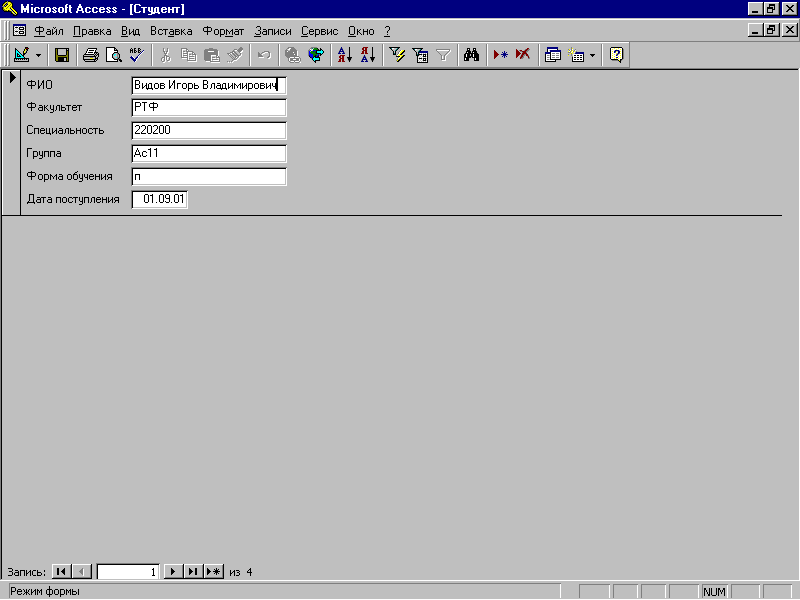Open the Сервис menu

click(x=319, y=31)
